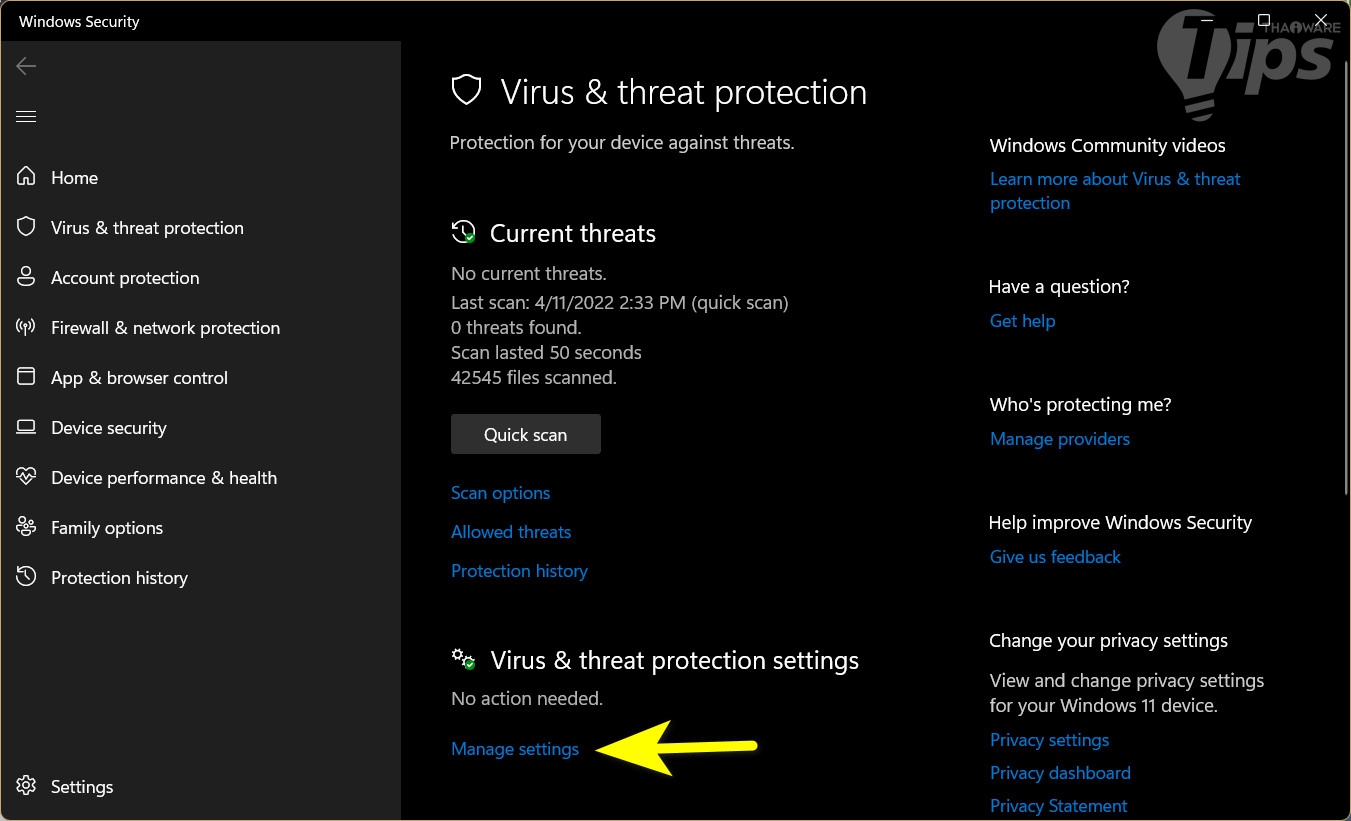Viewport: 1351px width, 821px height.
Task: Open the Scan options link
Action: pos(500,493)
